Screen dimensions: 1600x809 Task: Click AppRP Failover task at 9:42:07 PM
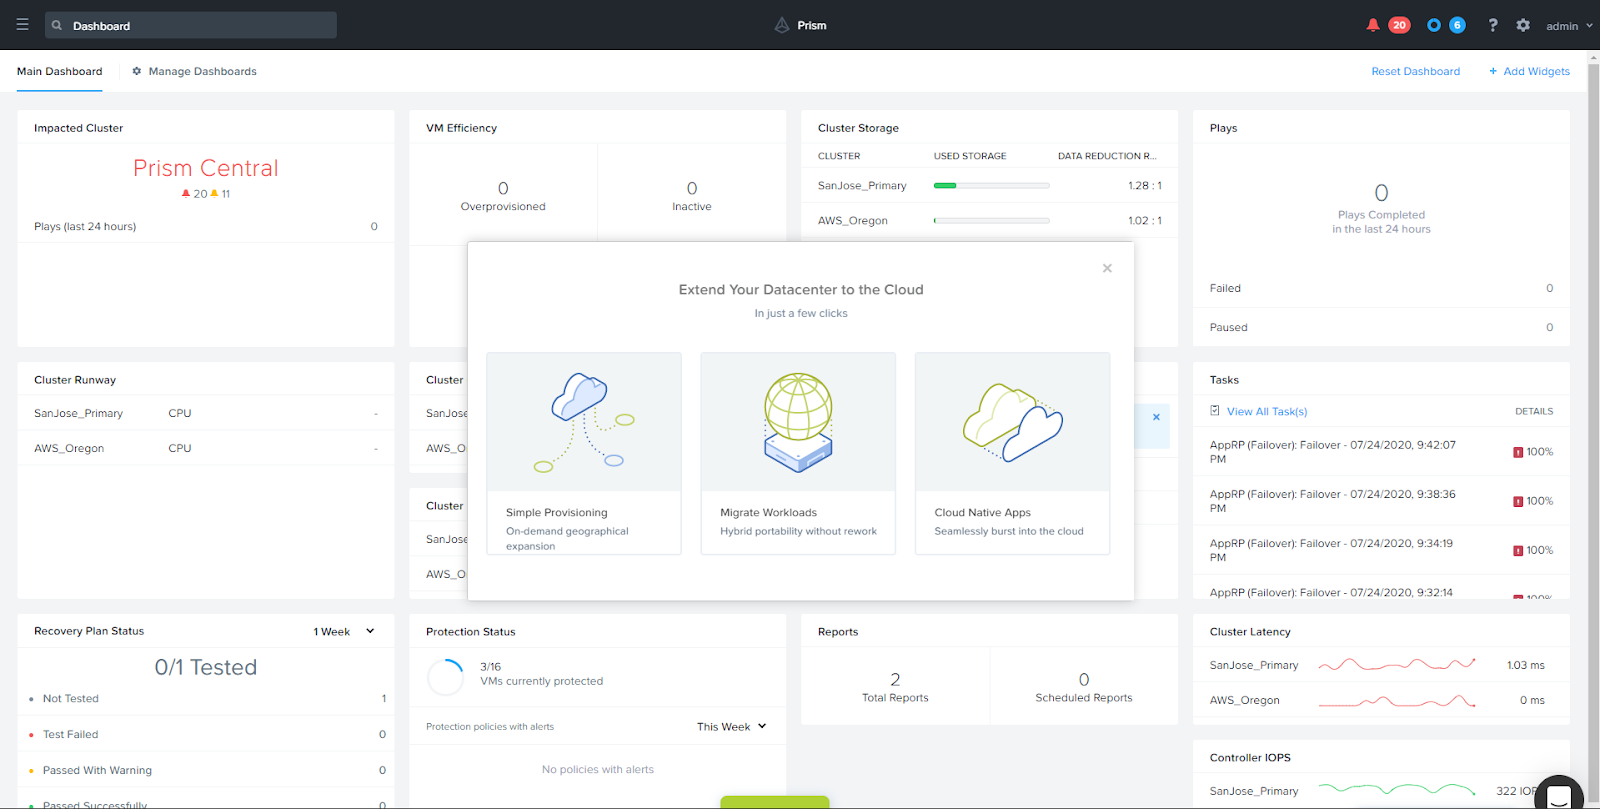point(1333,452)
